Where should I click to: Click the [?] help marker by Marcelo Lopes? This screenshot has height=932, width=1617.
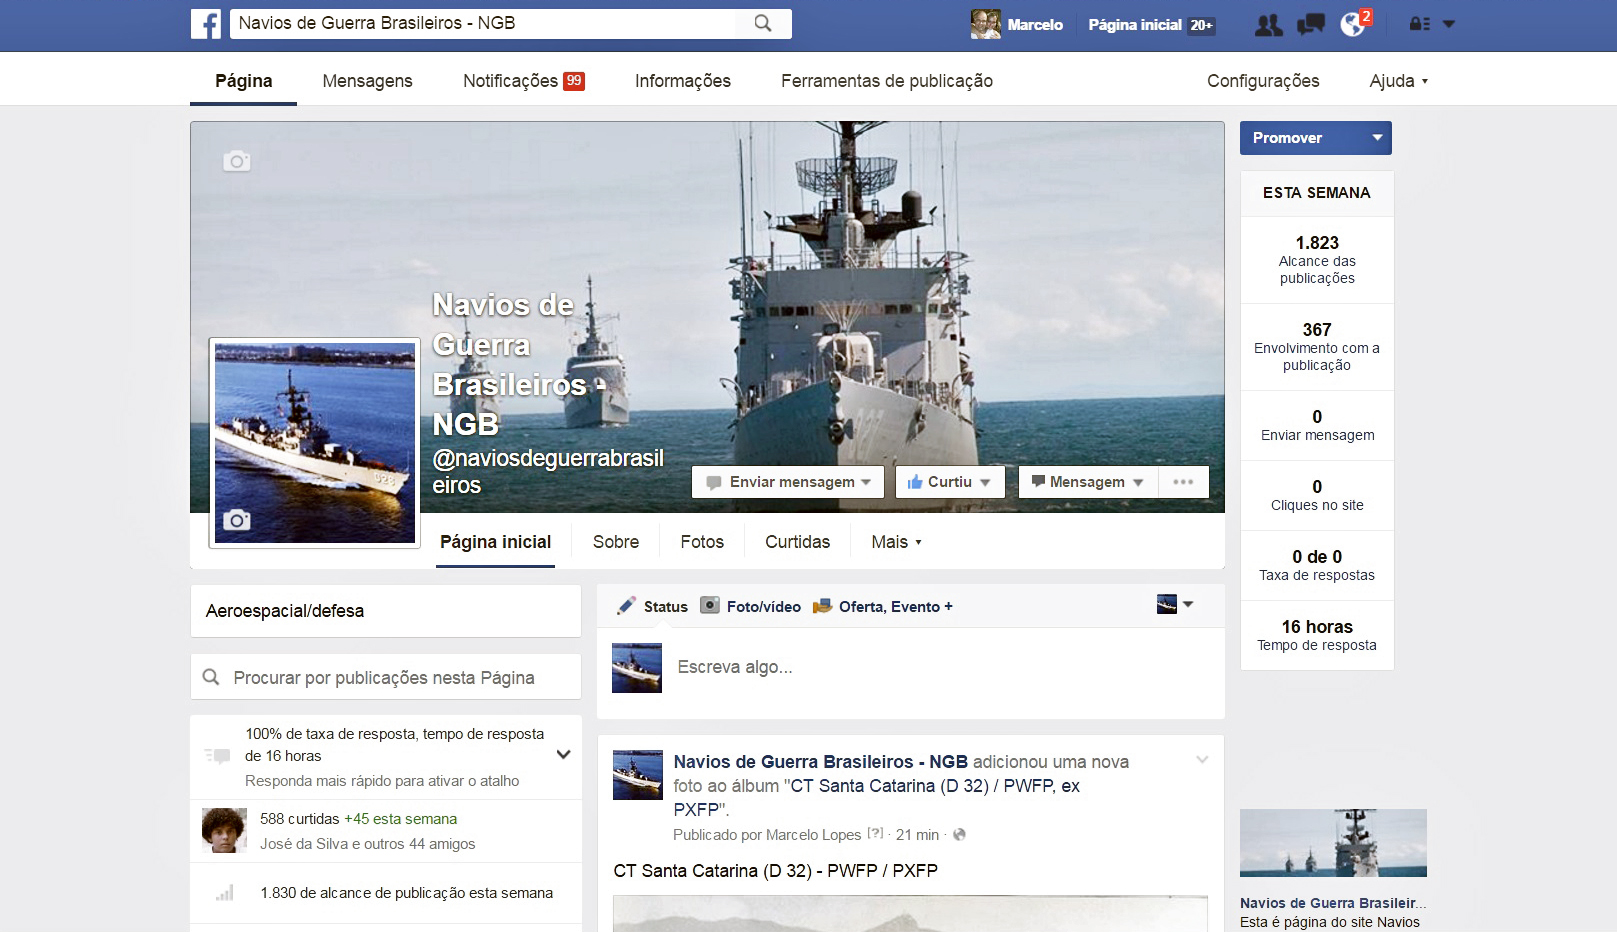[x=875, y=833]
